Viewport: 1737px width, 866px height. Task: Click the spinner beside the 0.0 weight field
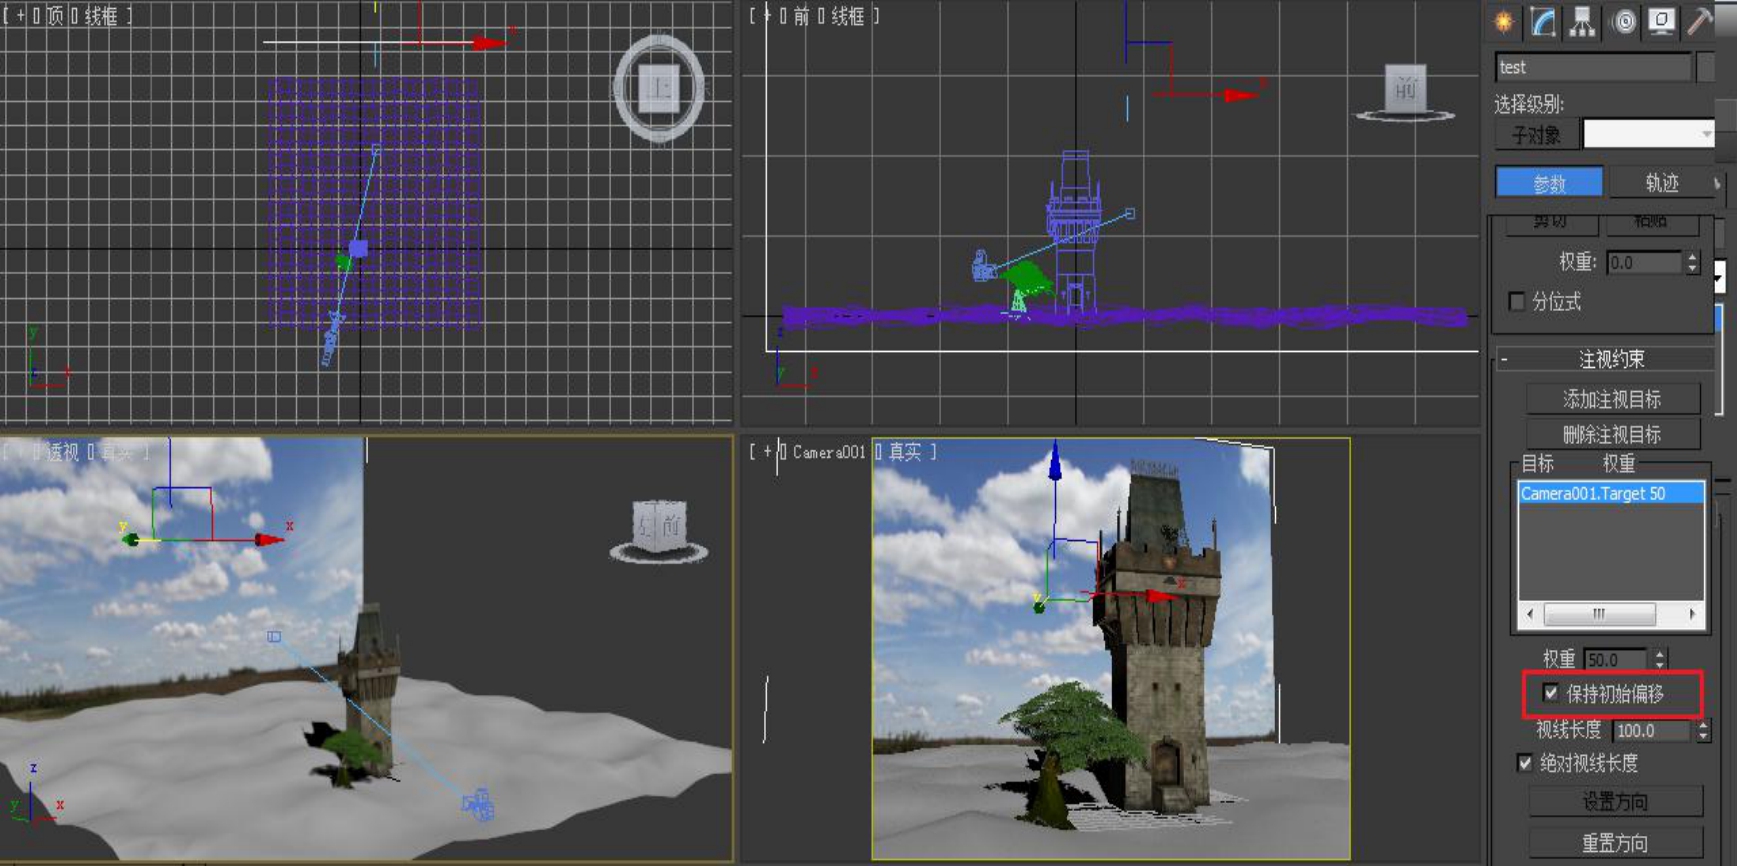(x=1692, y=262)
